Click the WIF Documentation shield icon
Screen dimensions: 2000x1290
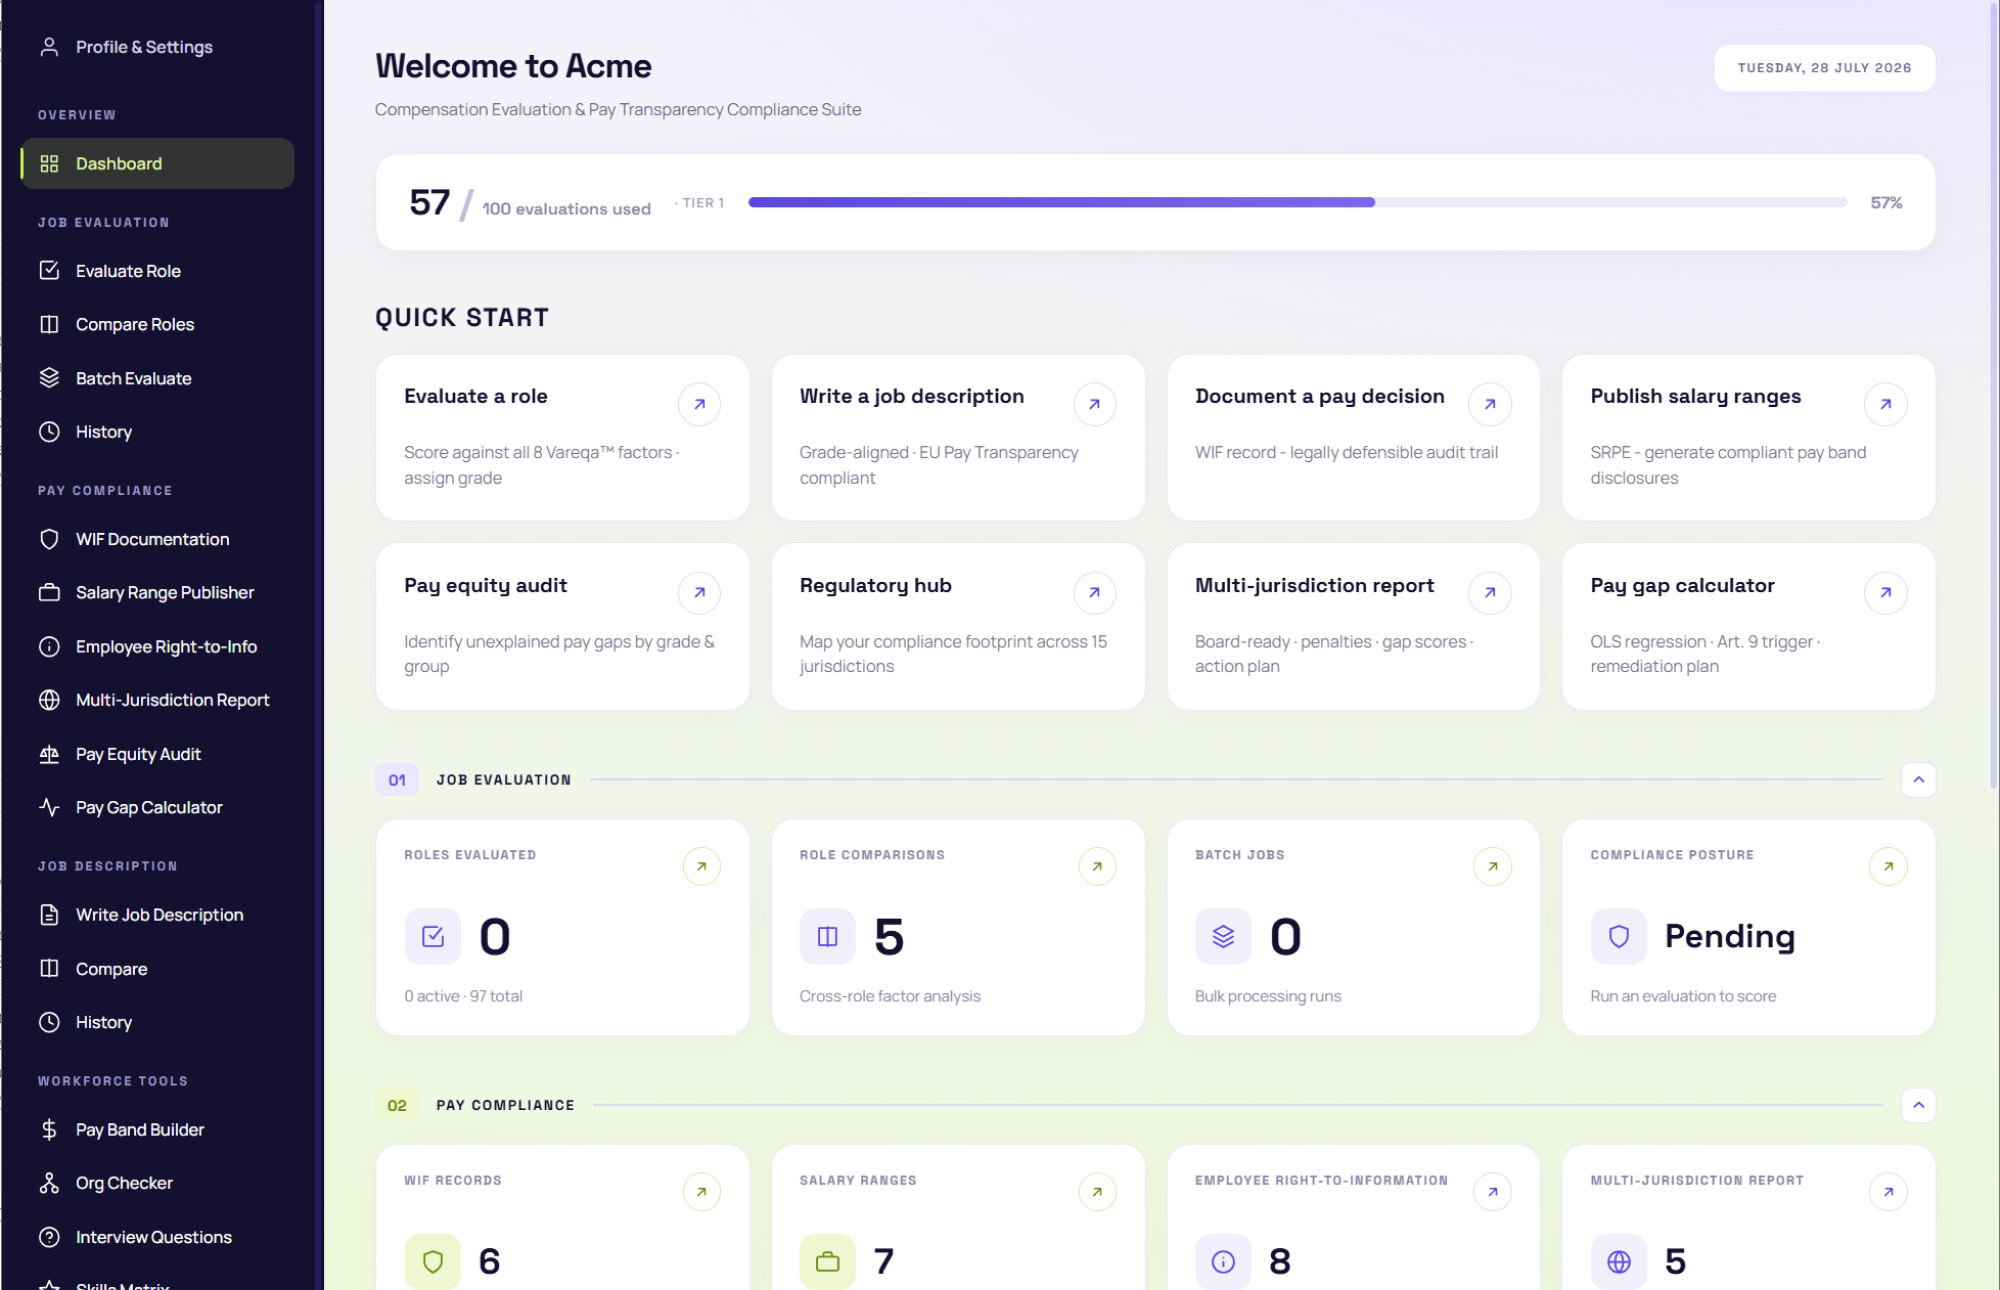(x=49, y=539)
